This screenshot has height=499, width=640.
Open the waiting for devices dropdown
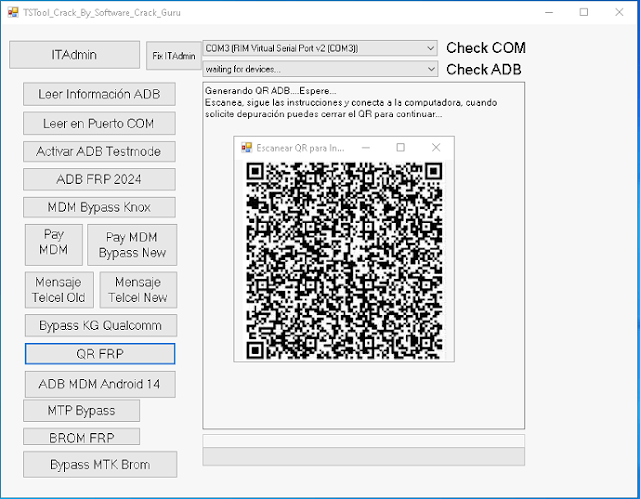(320, 69)
